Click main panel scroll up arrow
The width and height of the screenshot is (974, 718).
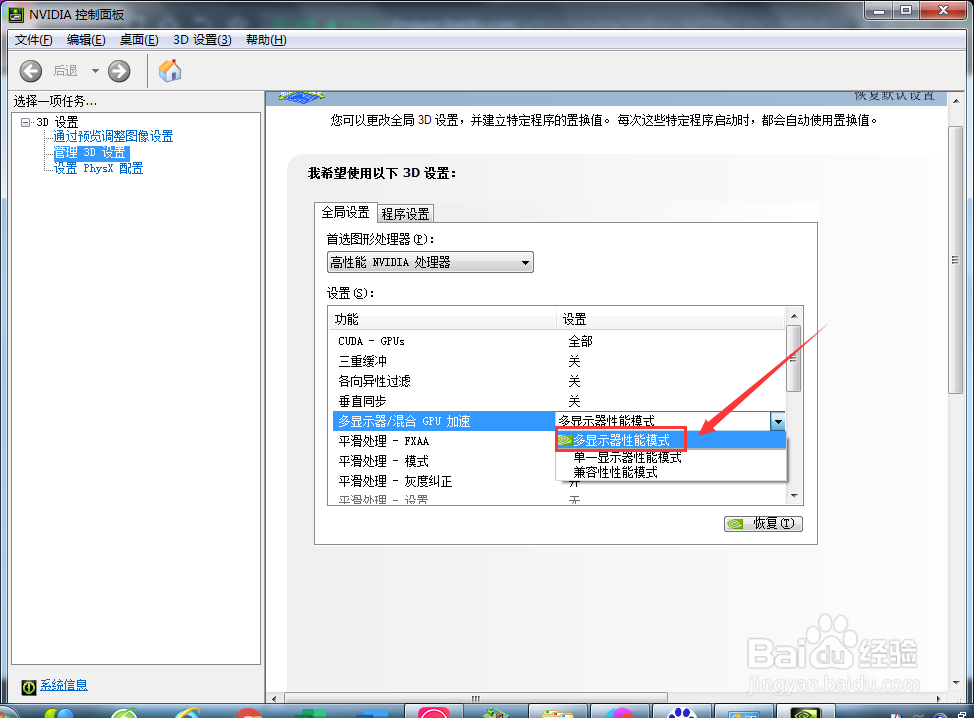point(955,101)
